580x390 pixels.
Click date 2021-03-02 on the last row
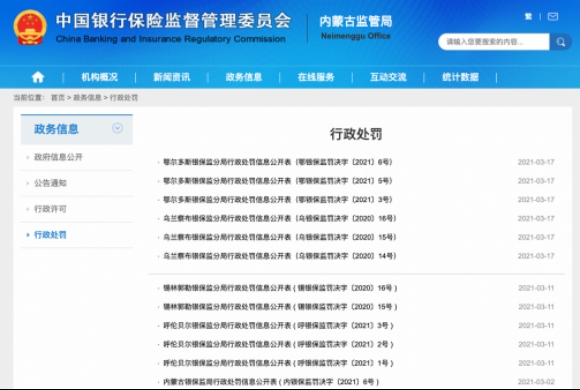[x=536, y=382]
